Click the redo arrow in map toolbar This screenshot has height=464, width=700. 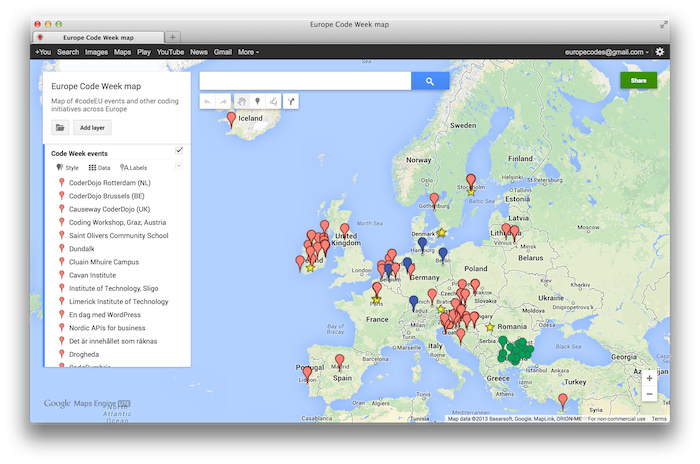pyautogui.click(x=224, y=102)
